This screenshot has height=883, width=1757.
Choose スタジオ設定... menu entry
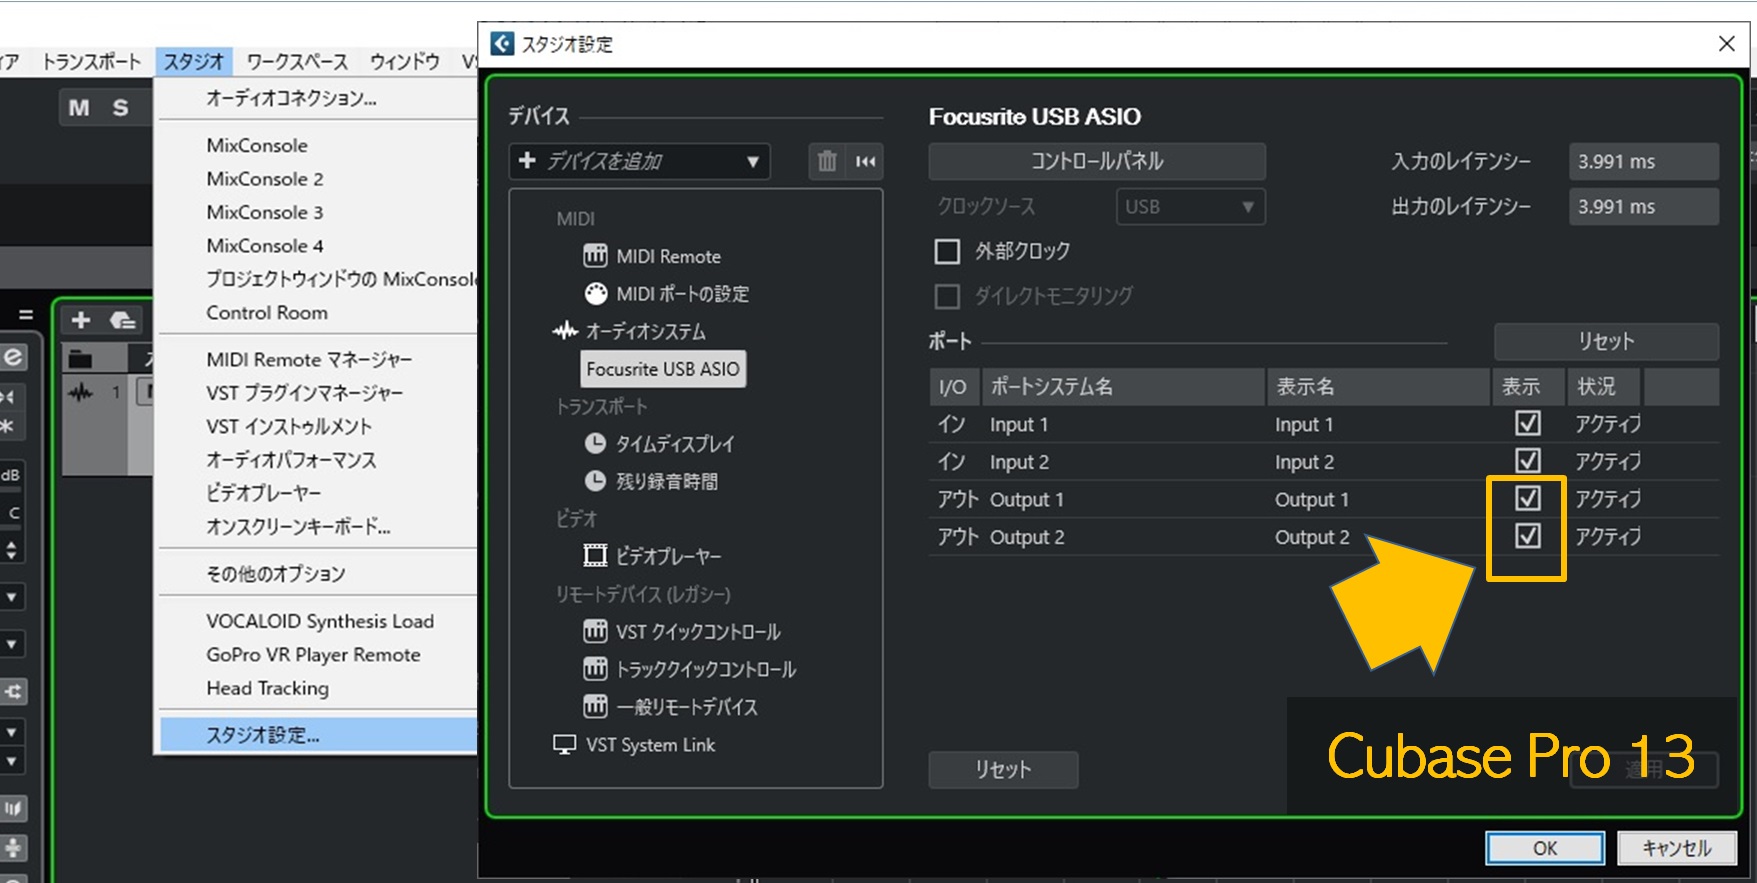(318, 735)
